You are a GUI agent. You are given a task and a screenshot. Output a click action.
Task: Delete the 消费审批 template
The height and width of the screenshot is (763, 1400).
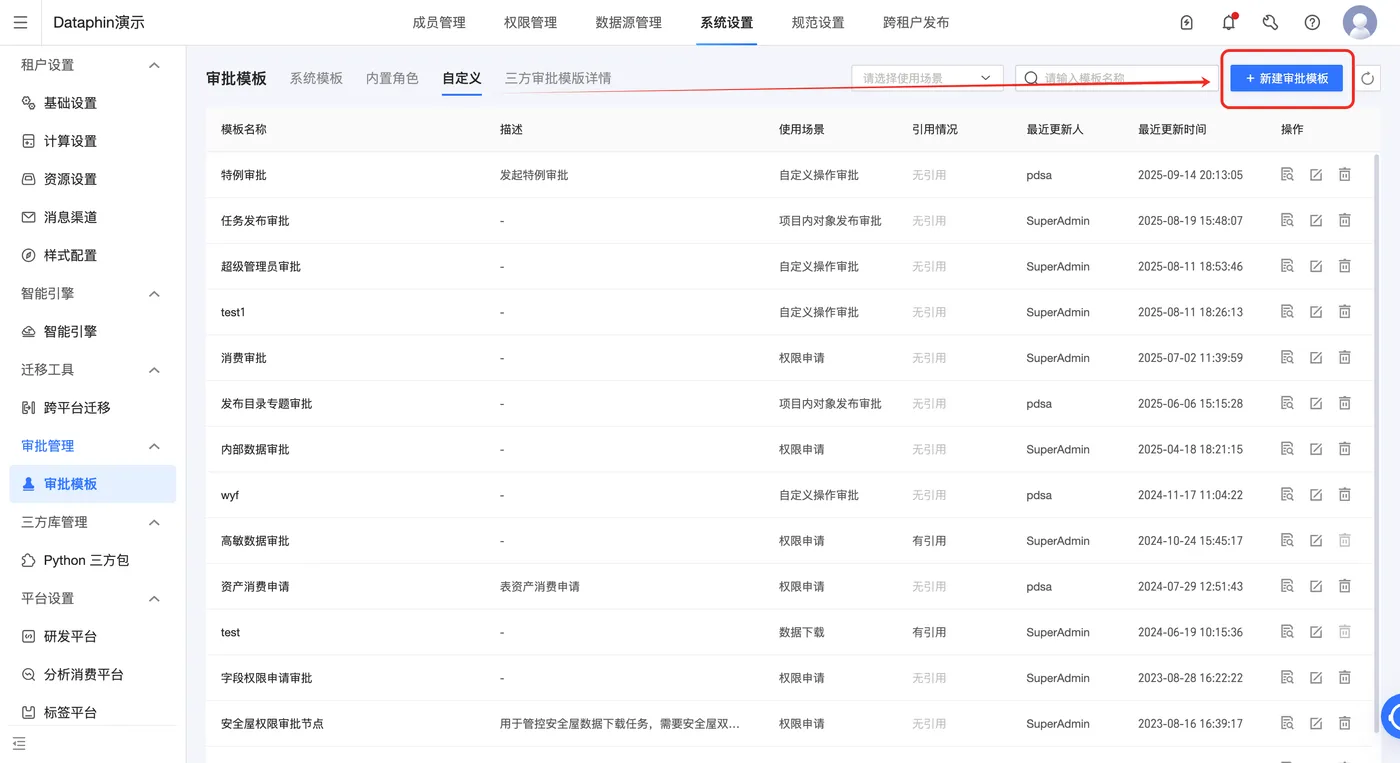pos(1345,357)
